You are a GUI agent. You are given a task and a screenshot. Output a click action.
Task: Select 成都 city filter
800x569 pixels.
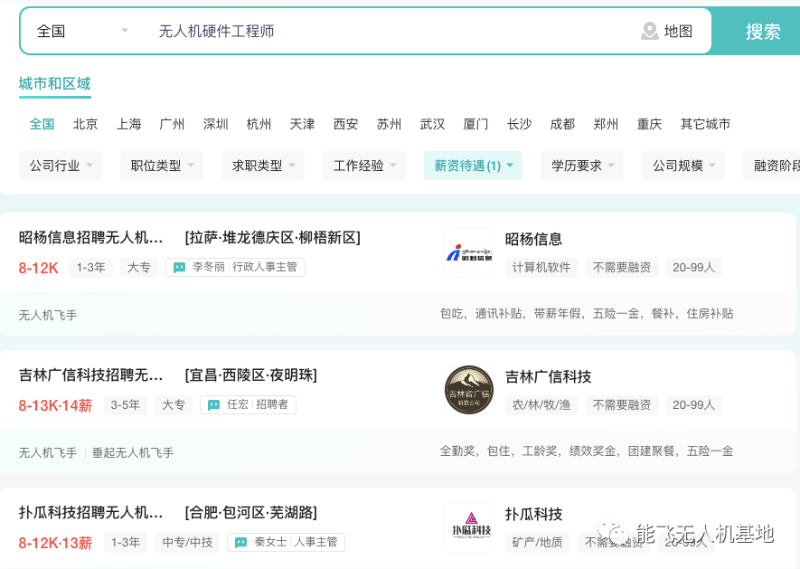coord(562,124)
